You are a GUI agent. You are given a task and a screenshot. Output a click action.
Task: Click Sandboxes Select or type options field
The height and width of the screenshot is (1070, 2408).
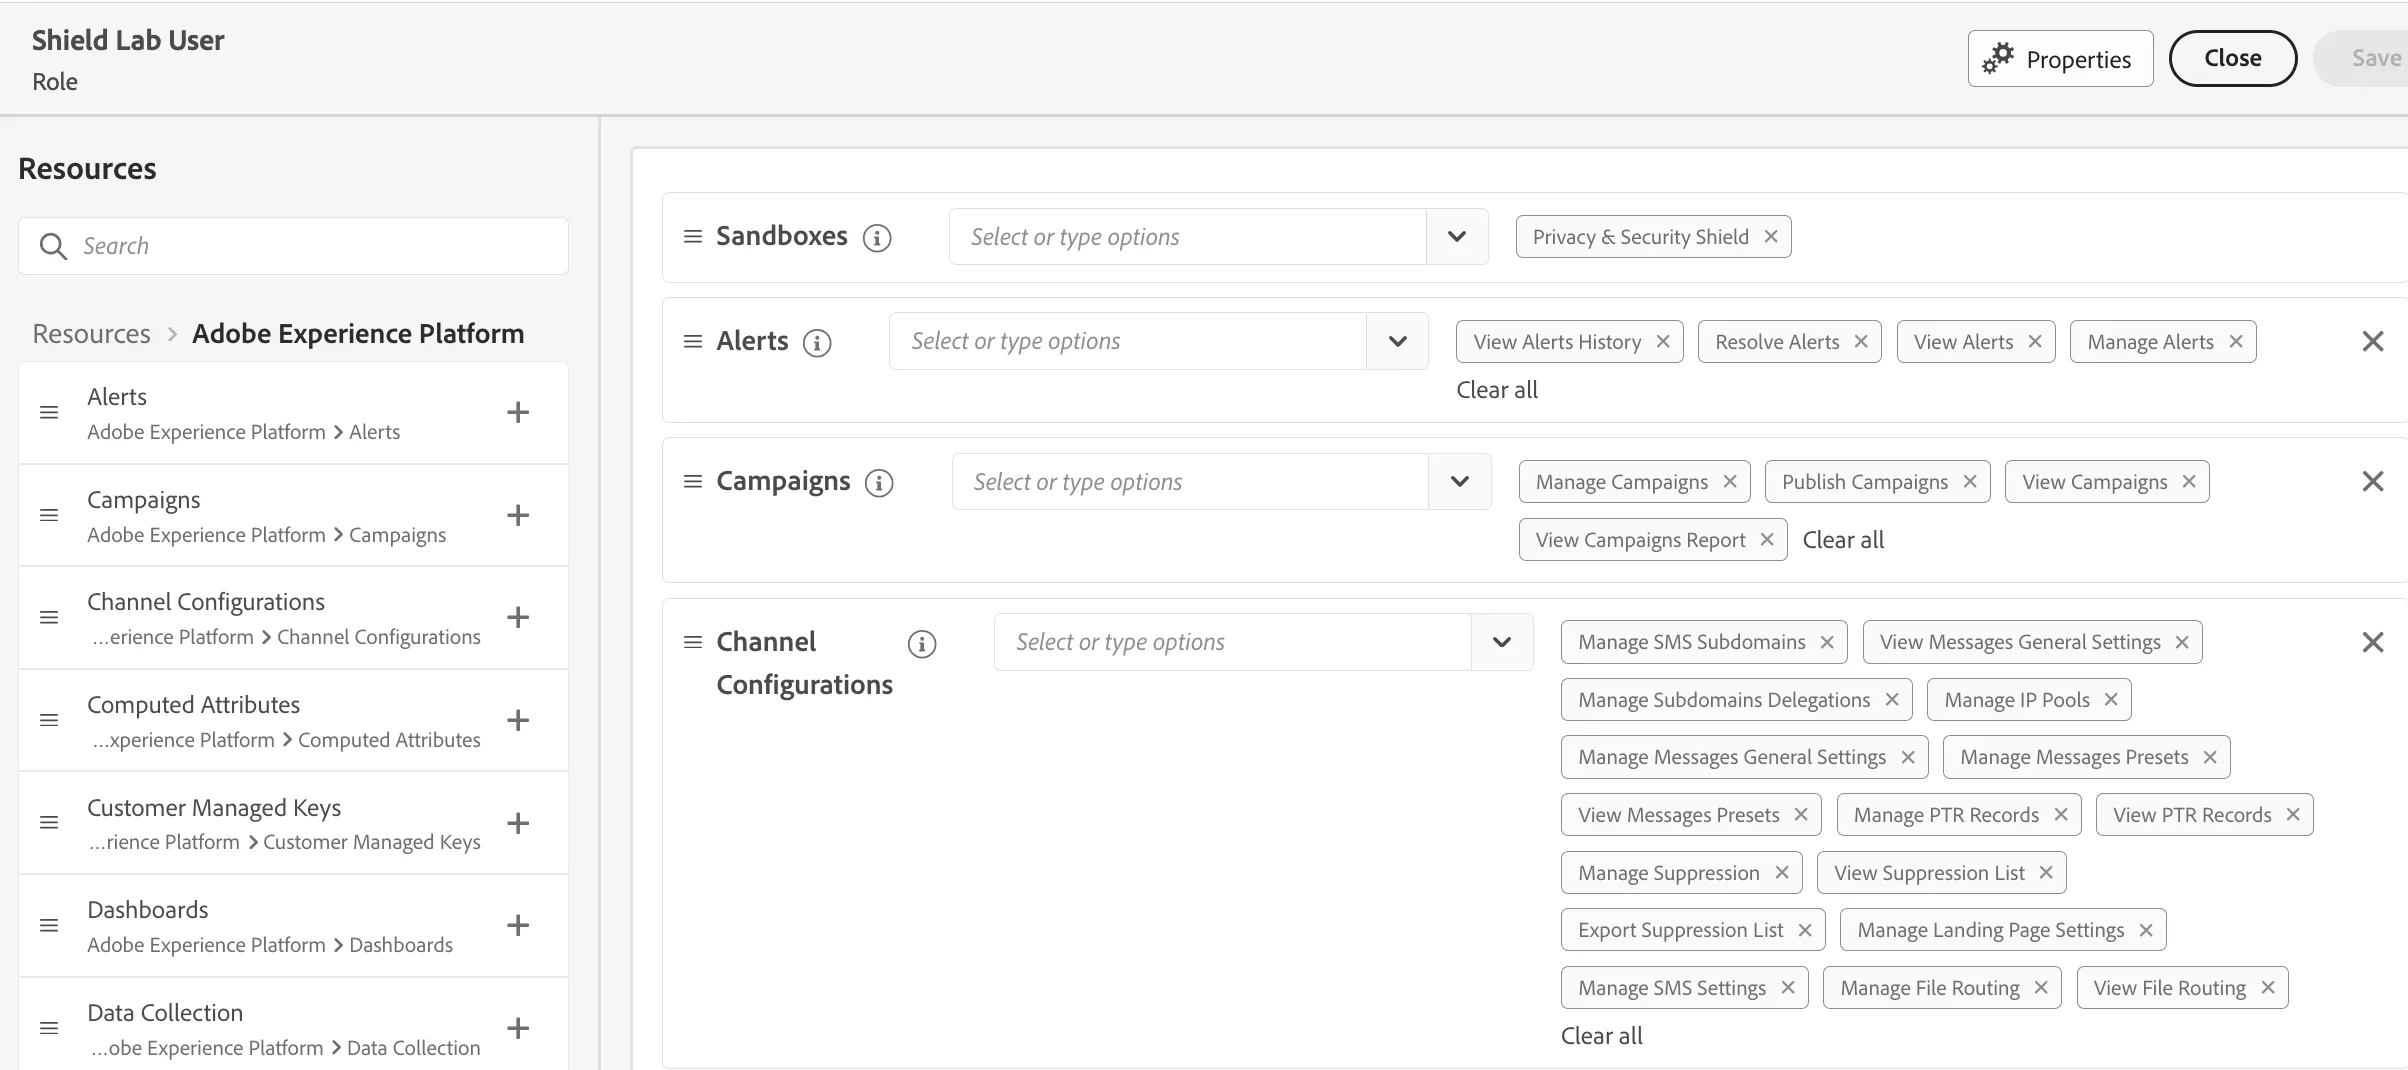pyautogui.click(x=1188, y=237)
